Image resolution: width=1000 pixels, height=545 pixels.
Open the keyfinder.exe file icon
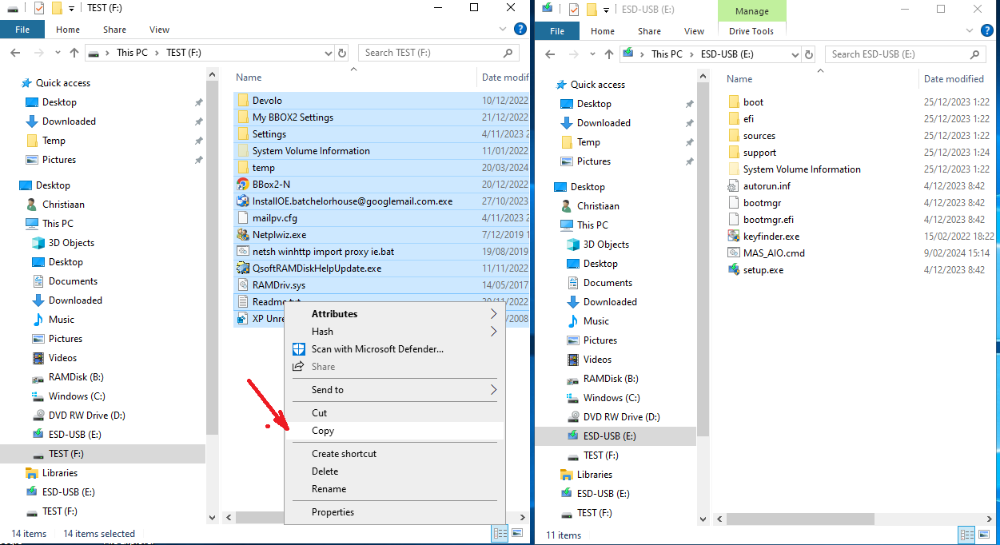point(733,236)
